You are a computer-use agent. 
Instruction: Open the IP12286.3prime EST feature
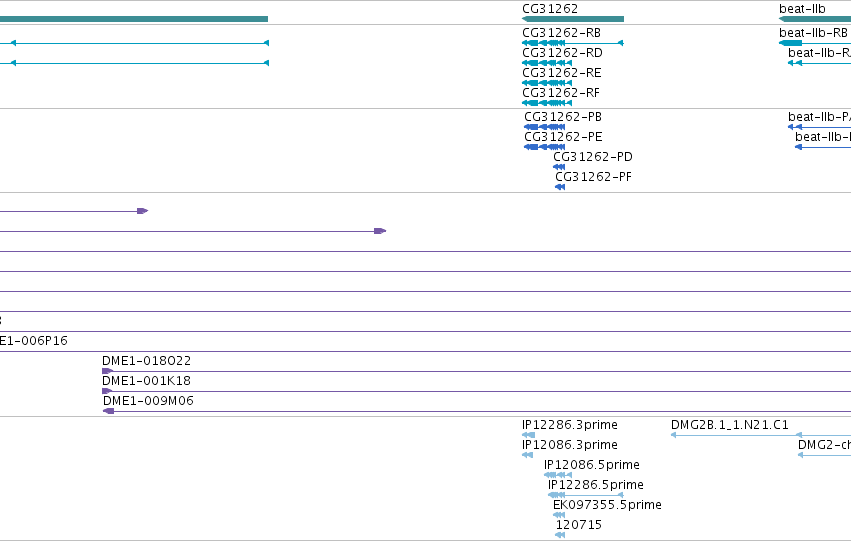pos(528,435)
